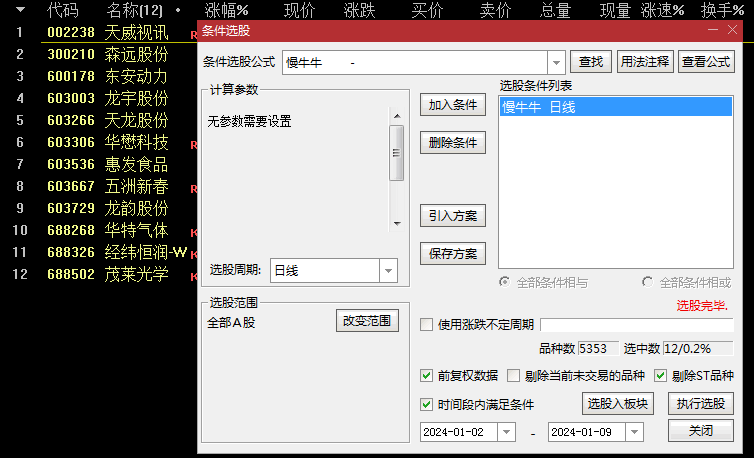Close the 条件选股 dialog via X icon
Image resolution: width=754 pixels, height=458 pixels.
click(732, 30)
